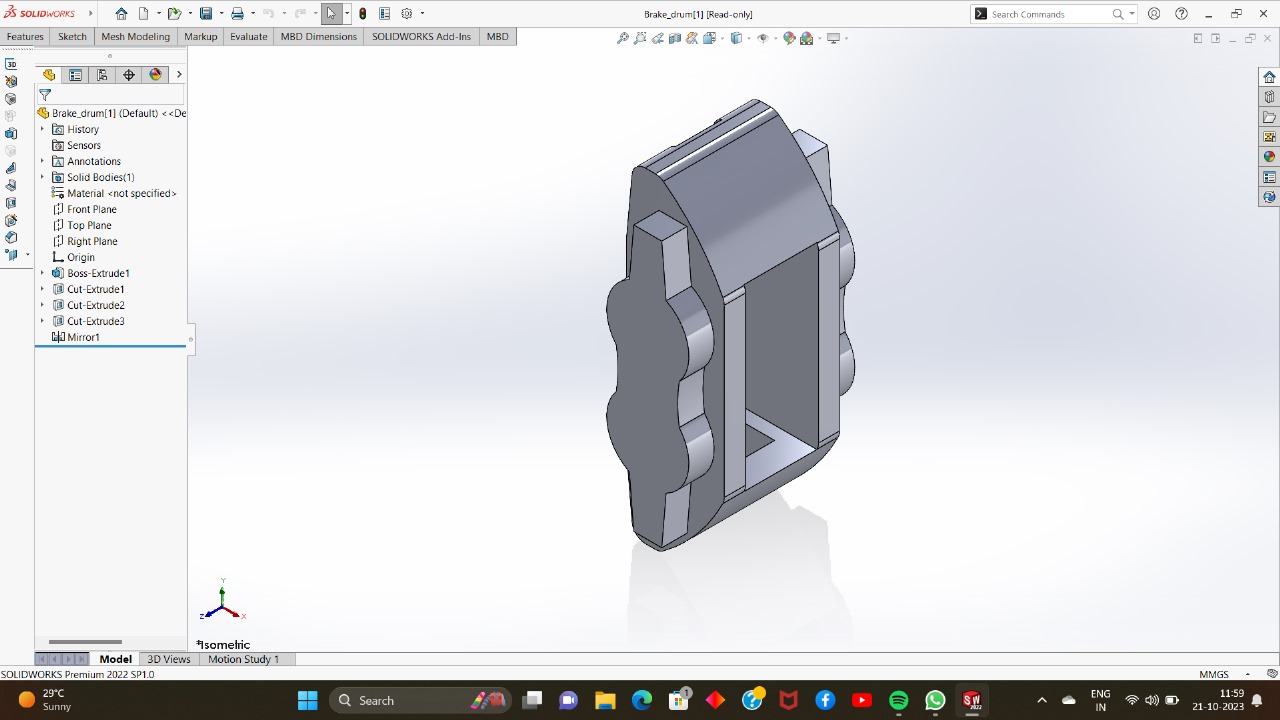1280x720 pixels.
Task: Switch to the Sketch tab
Action: [72, 37]
